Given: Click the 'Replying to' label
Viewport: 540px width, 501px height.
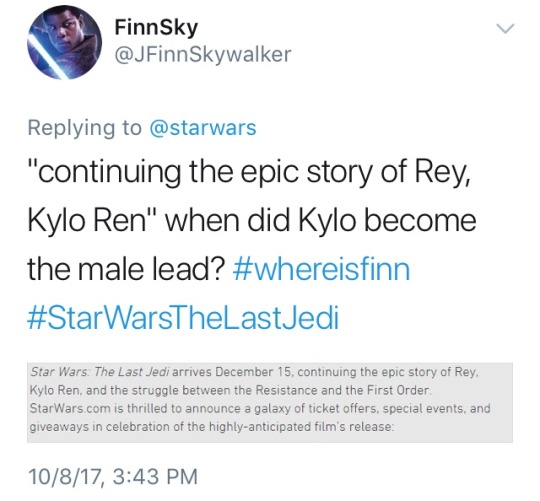Looking at the screenshot, I should 85,128.
